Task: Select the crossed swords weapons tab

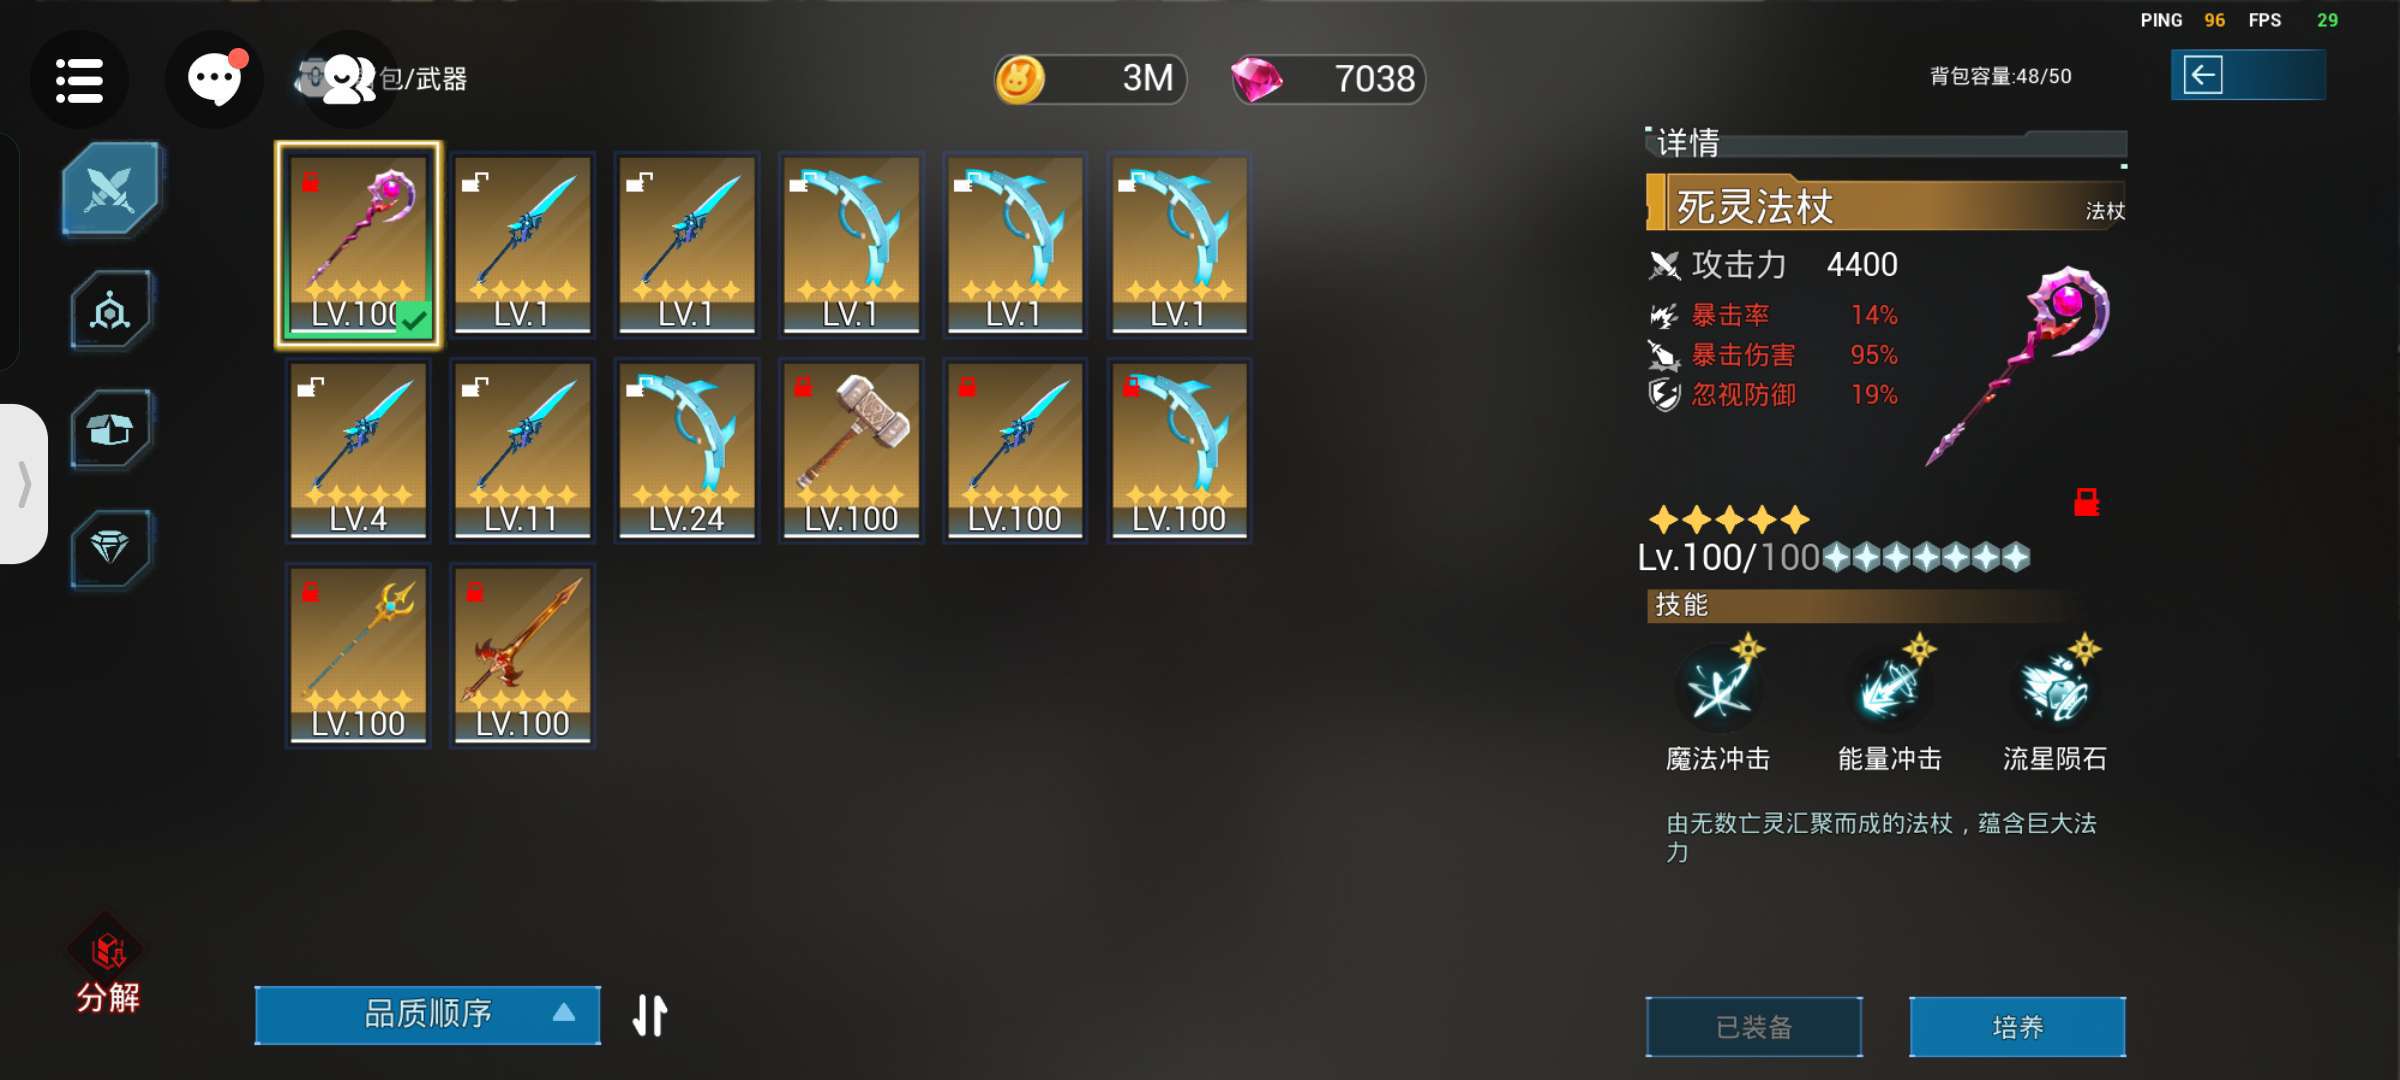Action: point(110,188)
